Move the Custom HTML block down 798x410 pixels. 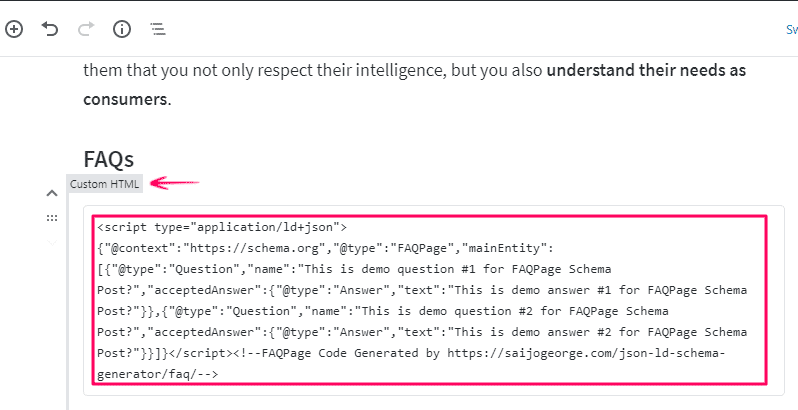click(x=52, y=242)
